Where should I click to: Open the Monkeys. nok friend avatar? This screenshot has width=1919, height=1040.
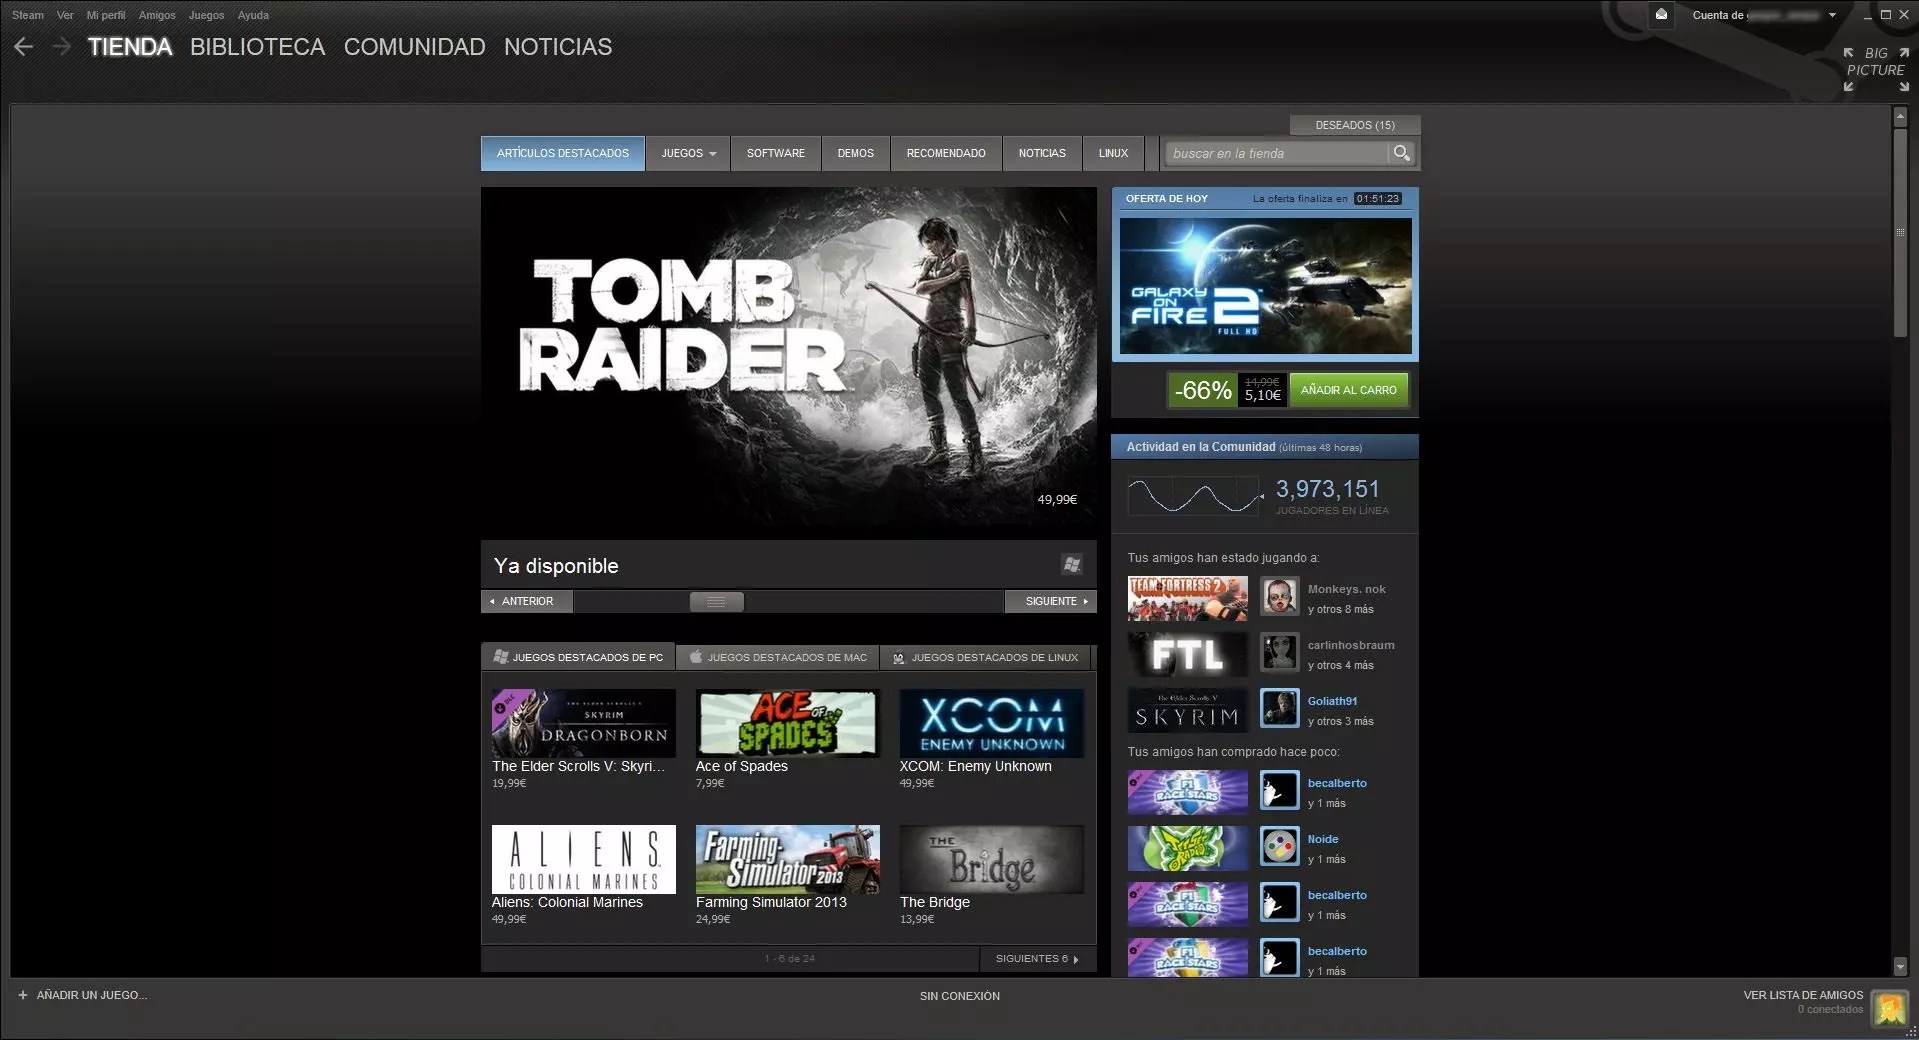click(1279, 598)
